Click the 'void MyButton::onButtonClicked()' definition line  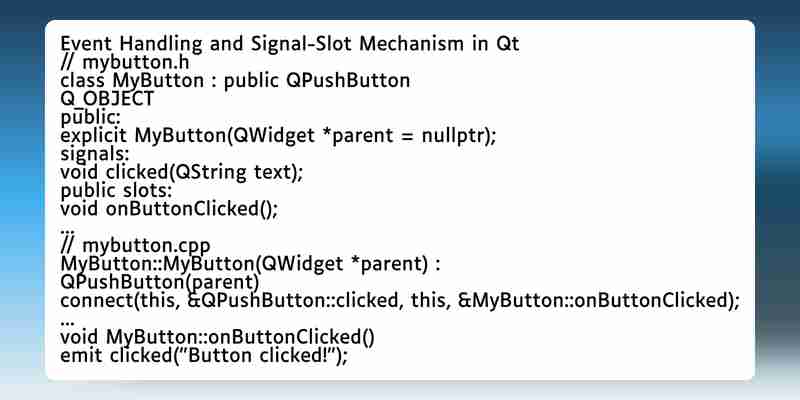(x=217, y=337)
